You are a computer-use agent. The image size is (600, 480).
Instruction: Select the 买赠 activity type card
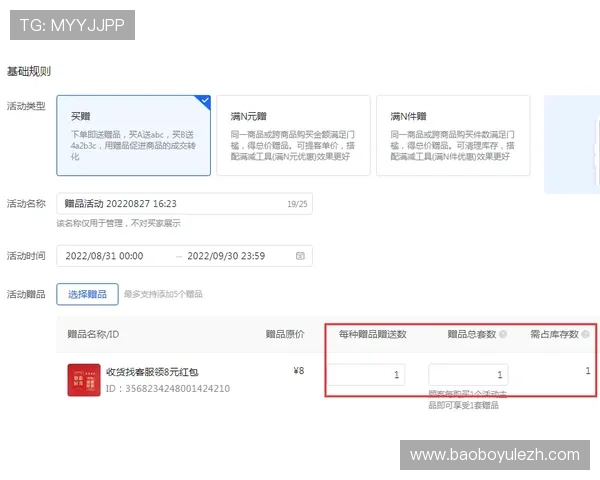coord(133,136)
